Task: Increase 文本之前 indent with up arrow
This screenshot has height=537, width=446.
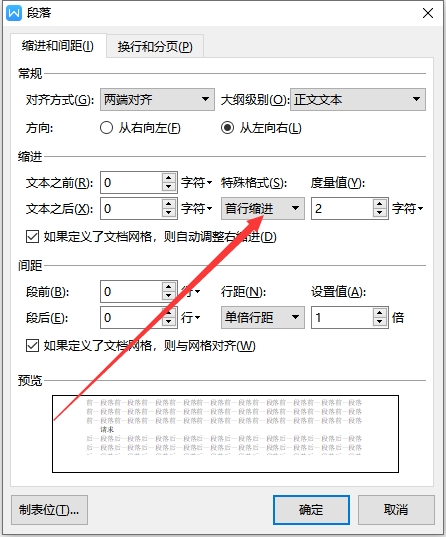Action: click(x=168, y=178)
